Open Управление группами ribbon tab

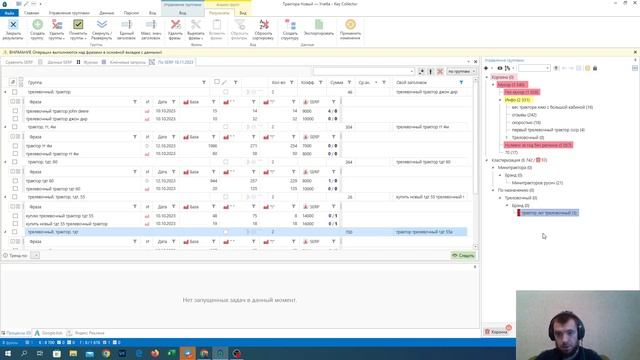69,13
